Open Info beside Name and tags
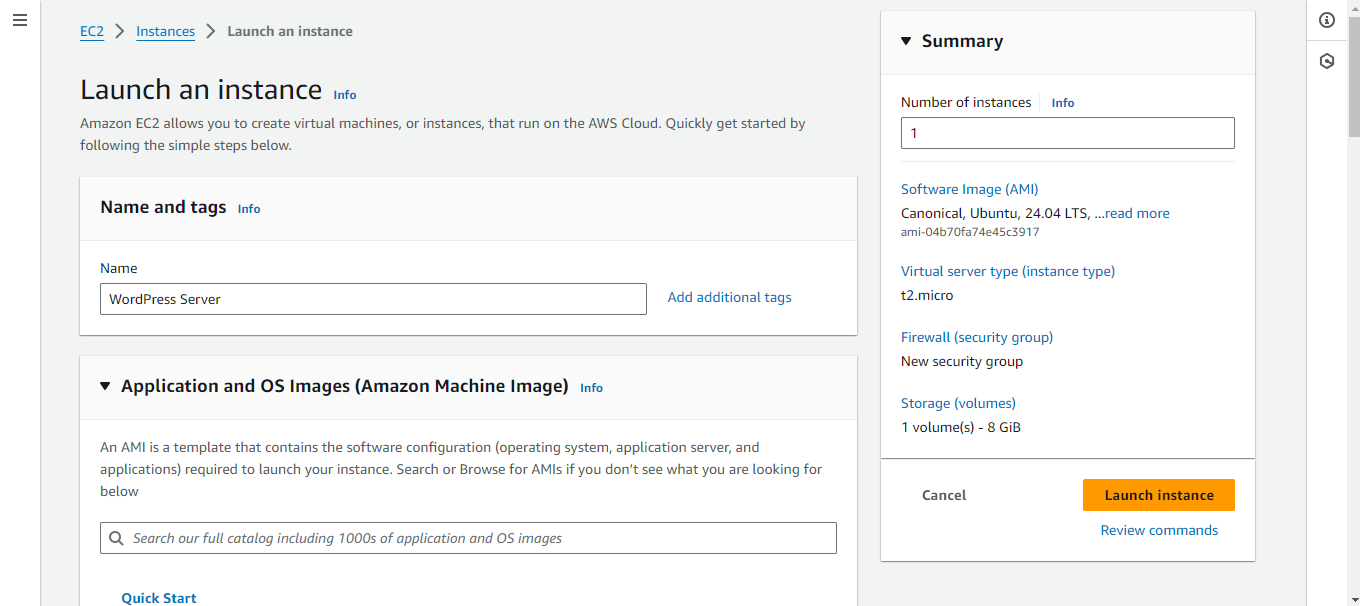Image resolution: width=1360 pixels, height=606 pixels. pos(249,209)
